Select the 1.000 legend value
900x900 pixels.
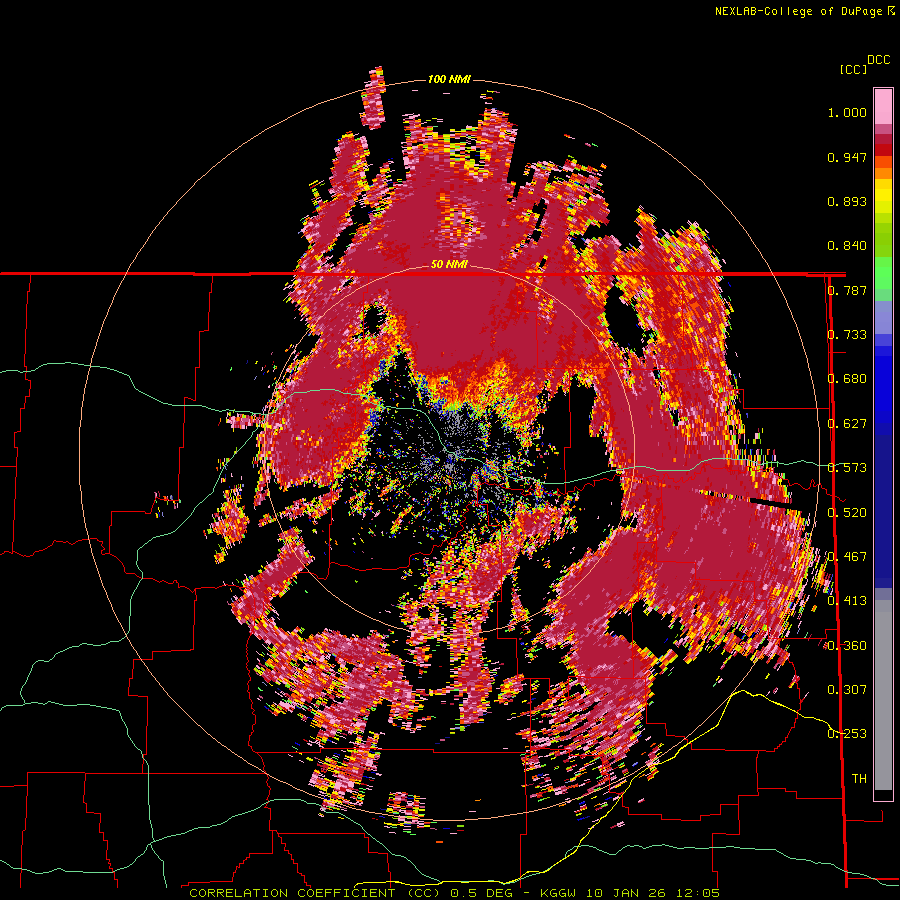pos(847,112)
